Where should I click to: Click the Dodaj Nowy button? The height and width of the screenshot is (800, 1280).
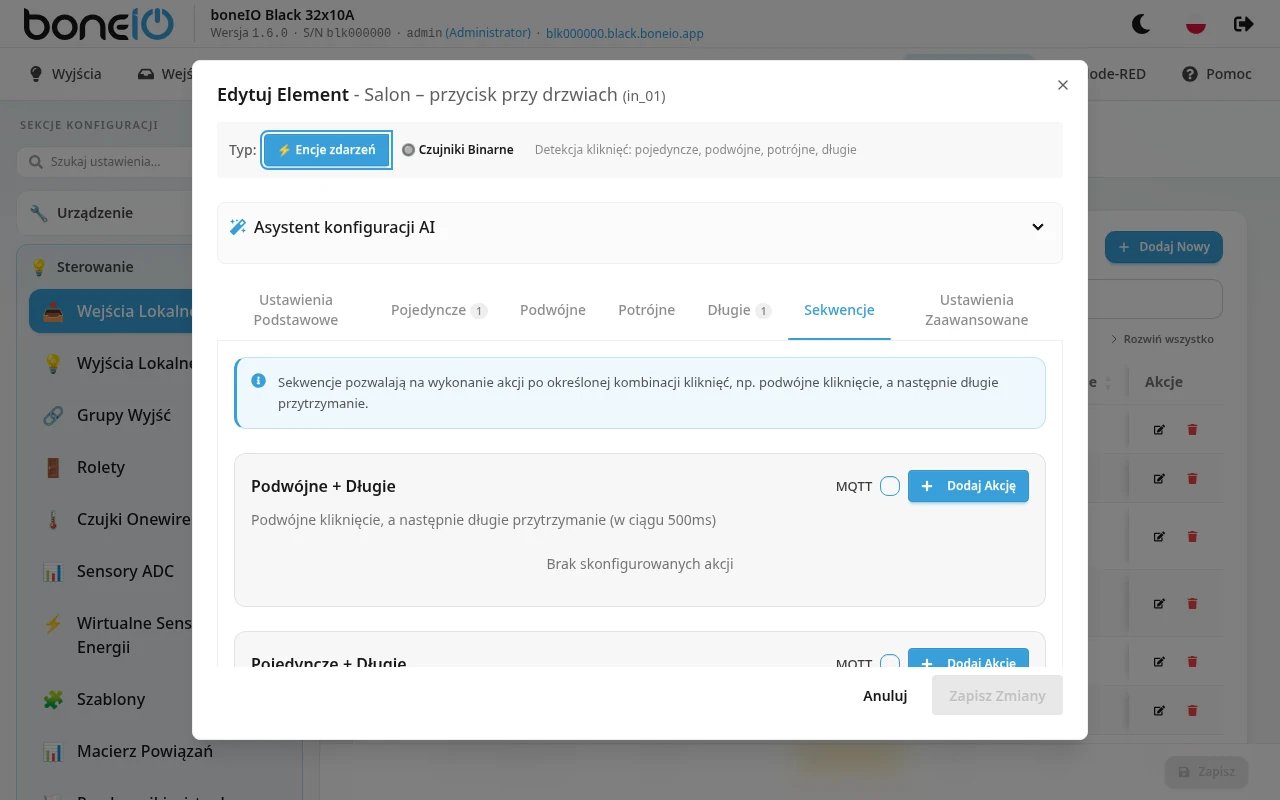click(x=1164, y=247)
